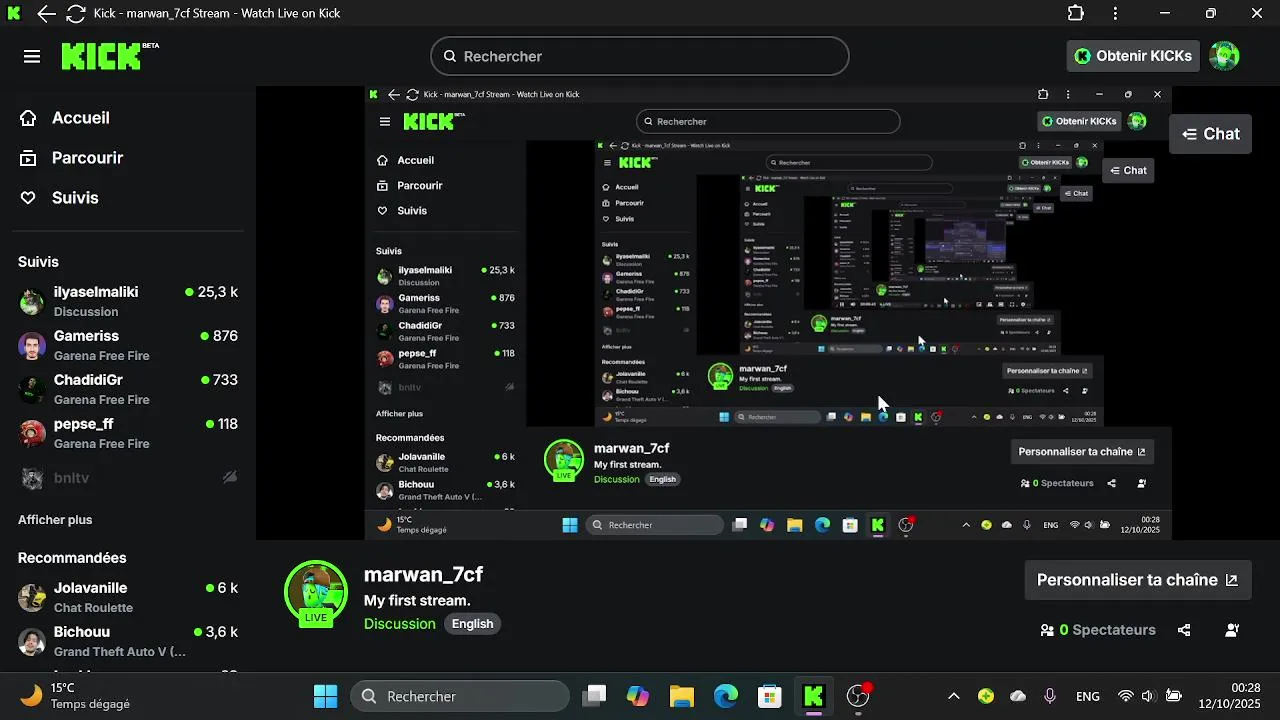The image size is (1280, 720).
Task: Go back with the browser back arrow
Action: (x=46, y=13)
